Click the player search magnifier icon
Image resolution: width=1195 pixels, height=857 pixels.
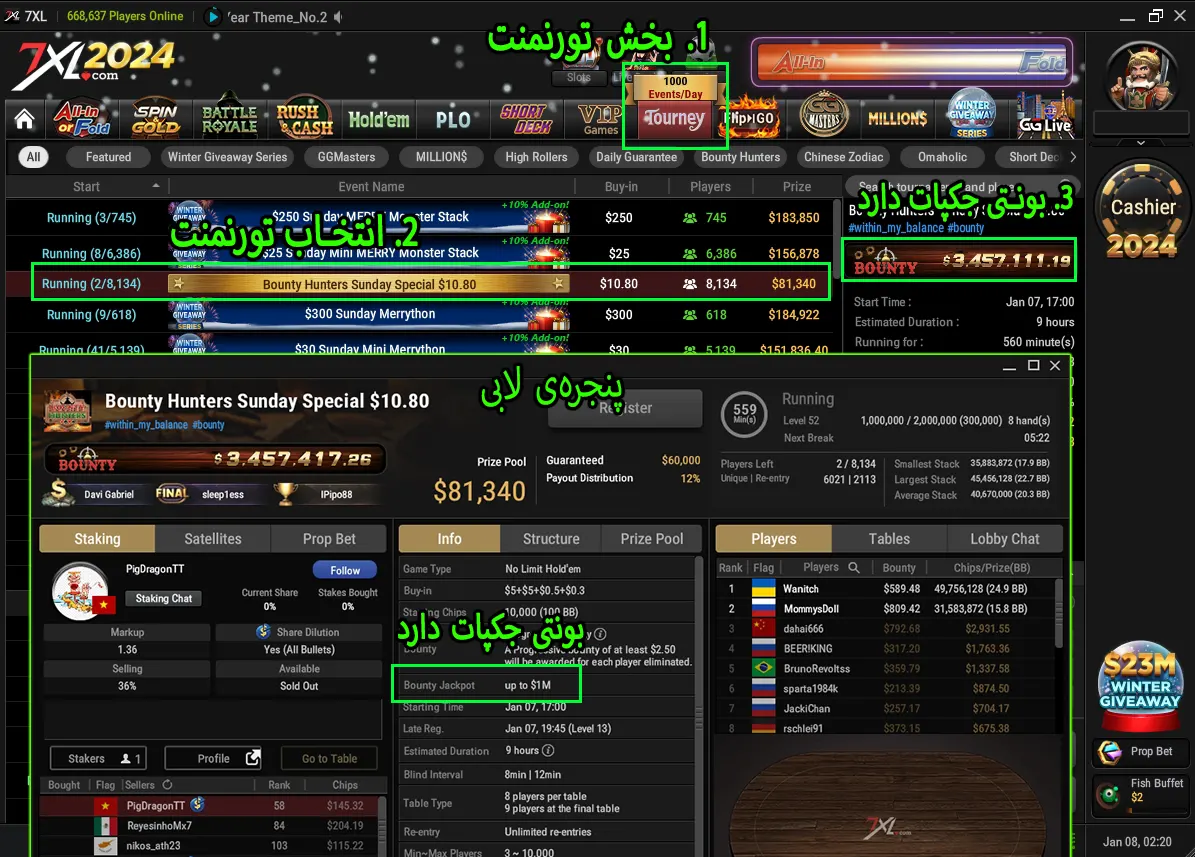click(x=854, y=567)
